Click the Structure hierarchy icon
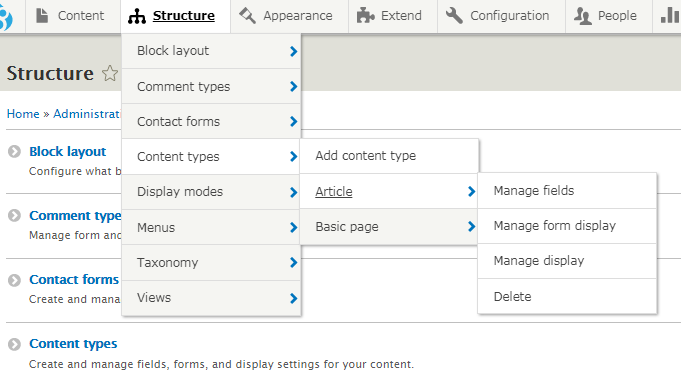The image size is (681, 370). [137, 16]
